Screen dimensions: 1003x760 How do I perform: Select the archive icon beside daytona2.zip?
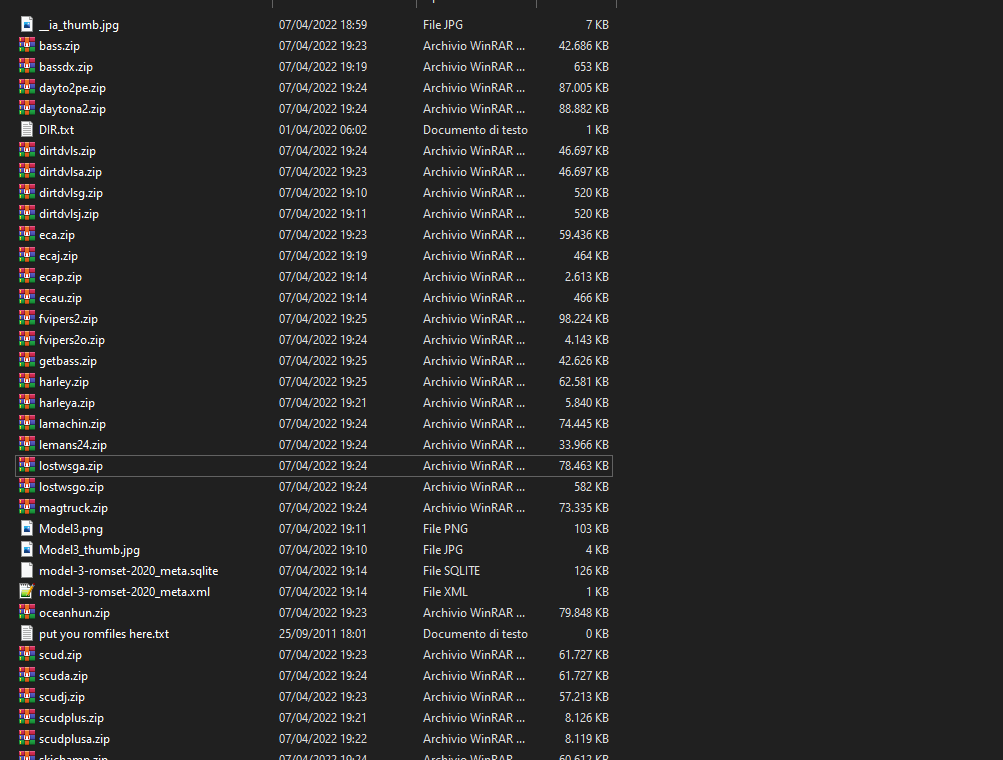coord(27,108)
